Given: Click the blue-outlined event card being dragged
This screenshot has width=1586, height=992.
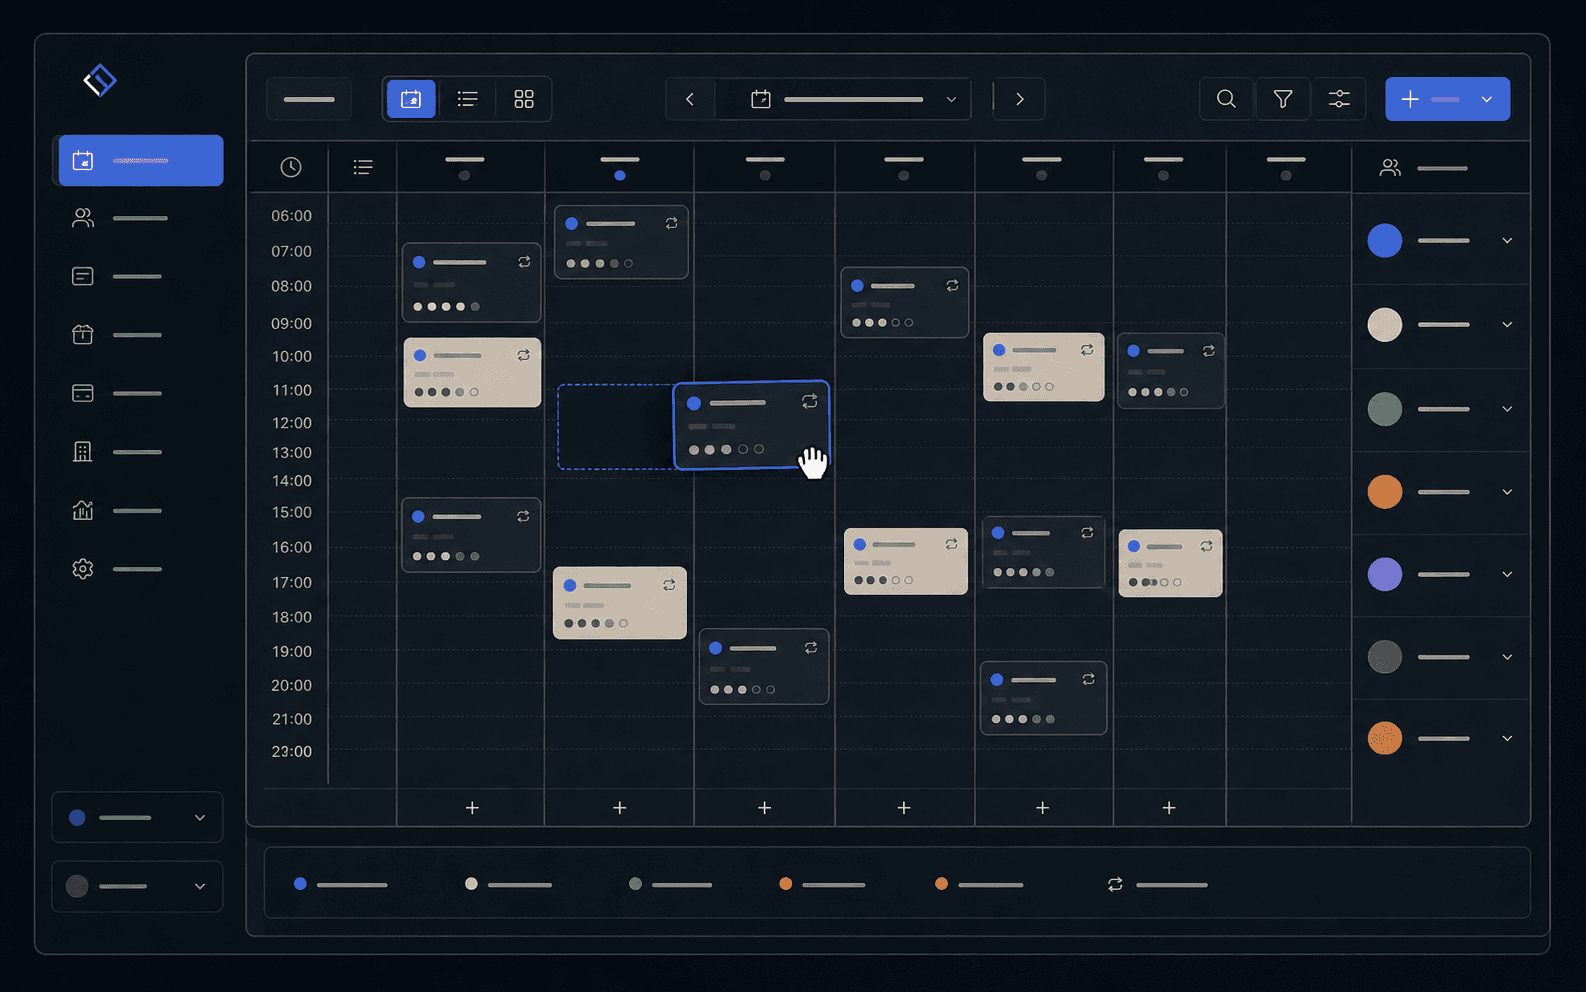Looking at the screenshot, I should [x=751, y=425].
